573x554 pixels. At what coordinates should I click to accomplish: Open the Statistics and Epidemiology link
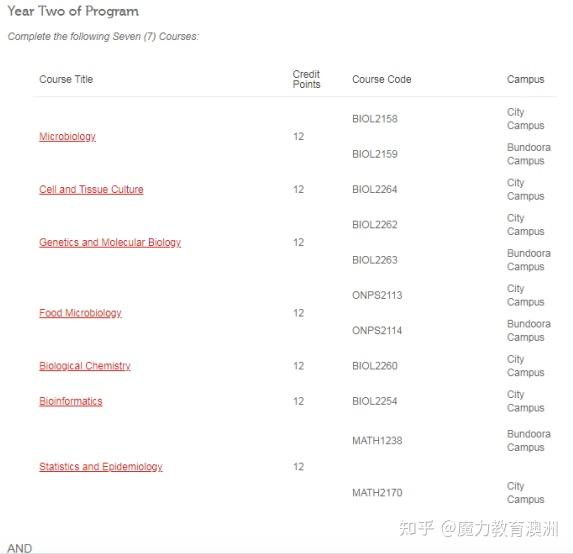101,467
